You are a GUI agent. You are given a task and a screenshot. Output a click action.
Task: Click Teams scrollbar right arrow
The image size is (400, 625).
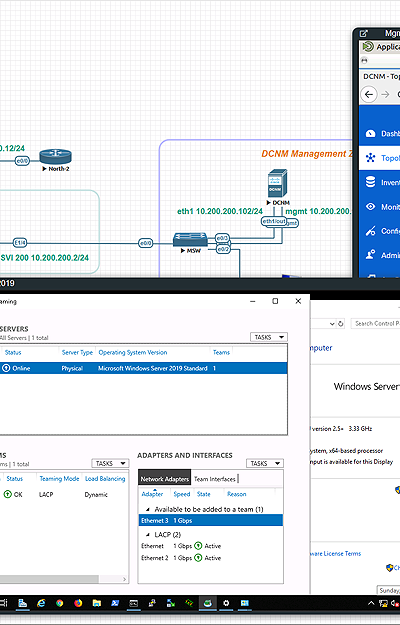(125, 579)
